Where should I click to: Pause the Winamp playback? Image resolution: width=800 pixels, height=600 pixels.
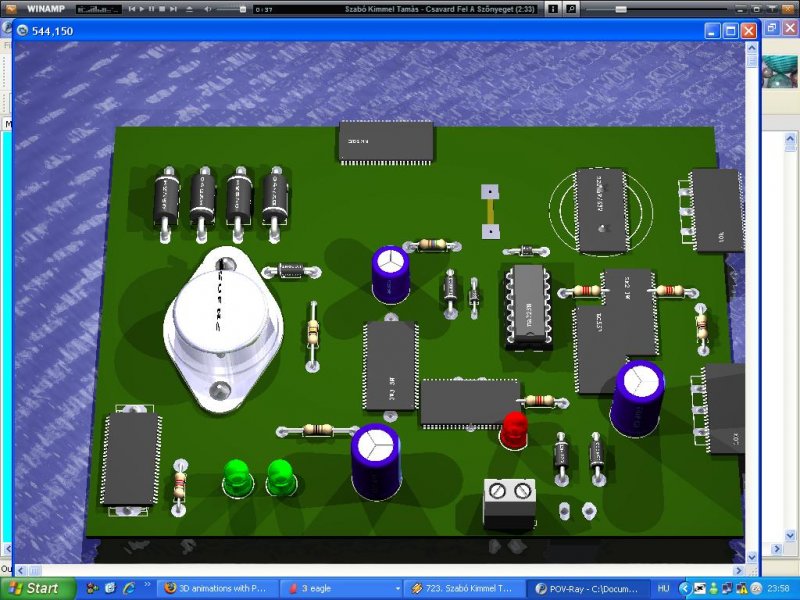(x=152, y=9)
